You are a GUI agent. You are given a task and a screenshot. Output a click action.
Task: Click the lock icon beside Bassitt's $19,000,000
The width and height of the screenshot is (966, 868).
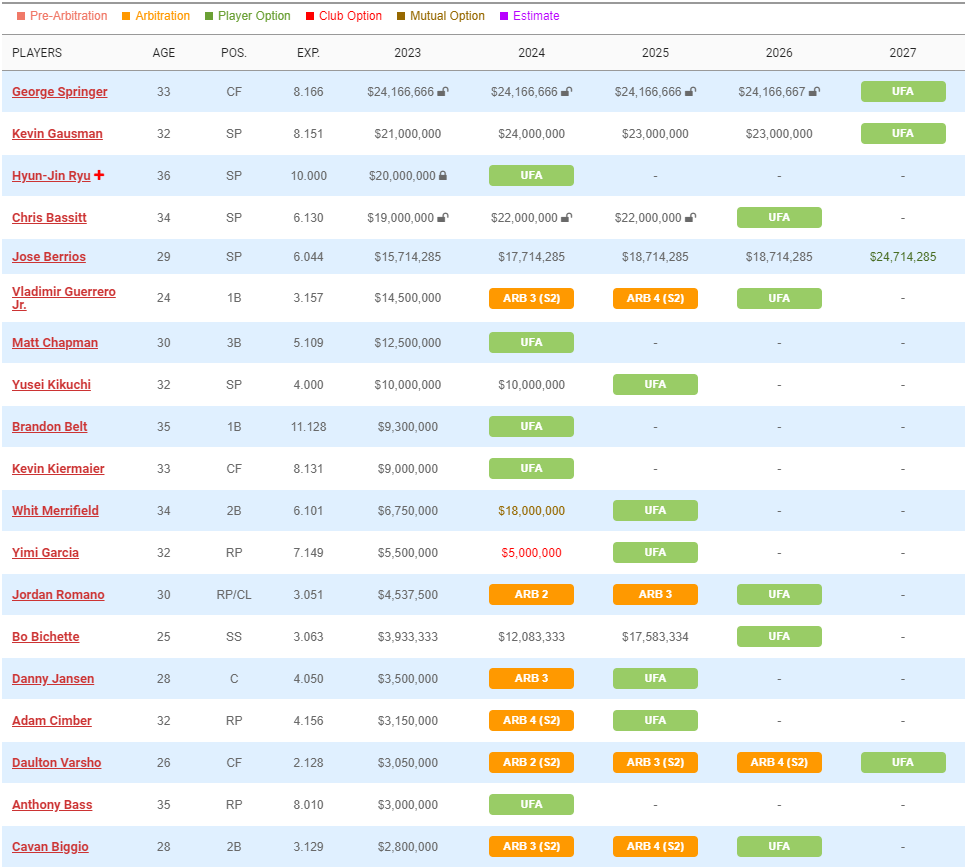pos(443,217)
